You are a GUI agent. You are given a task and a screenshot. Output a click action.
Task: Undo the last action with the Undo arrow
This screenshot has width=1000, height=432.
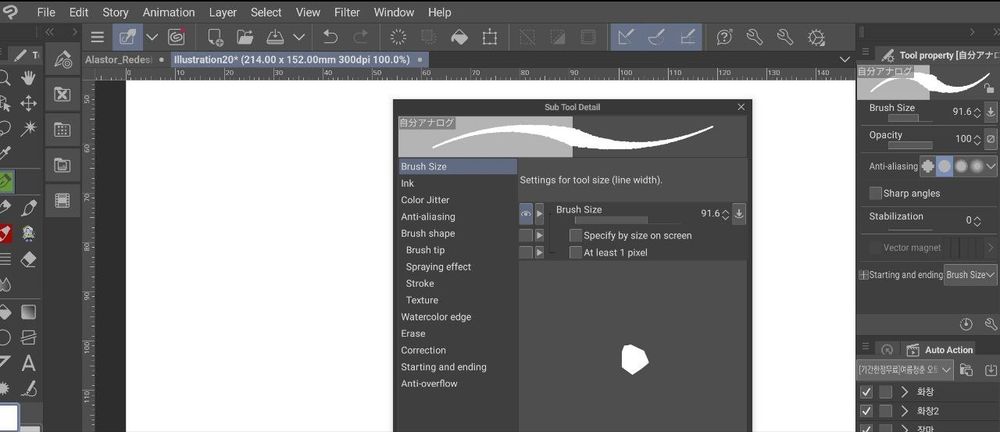pos(330,37)
